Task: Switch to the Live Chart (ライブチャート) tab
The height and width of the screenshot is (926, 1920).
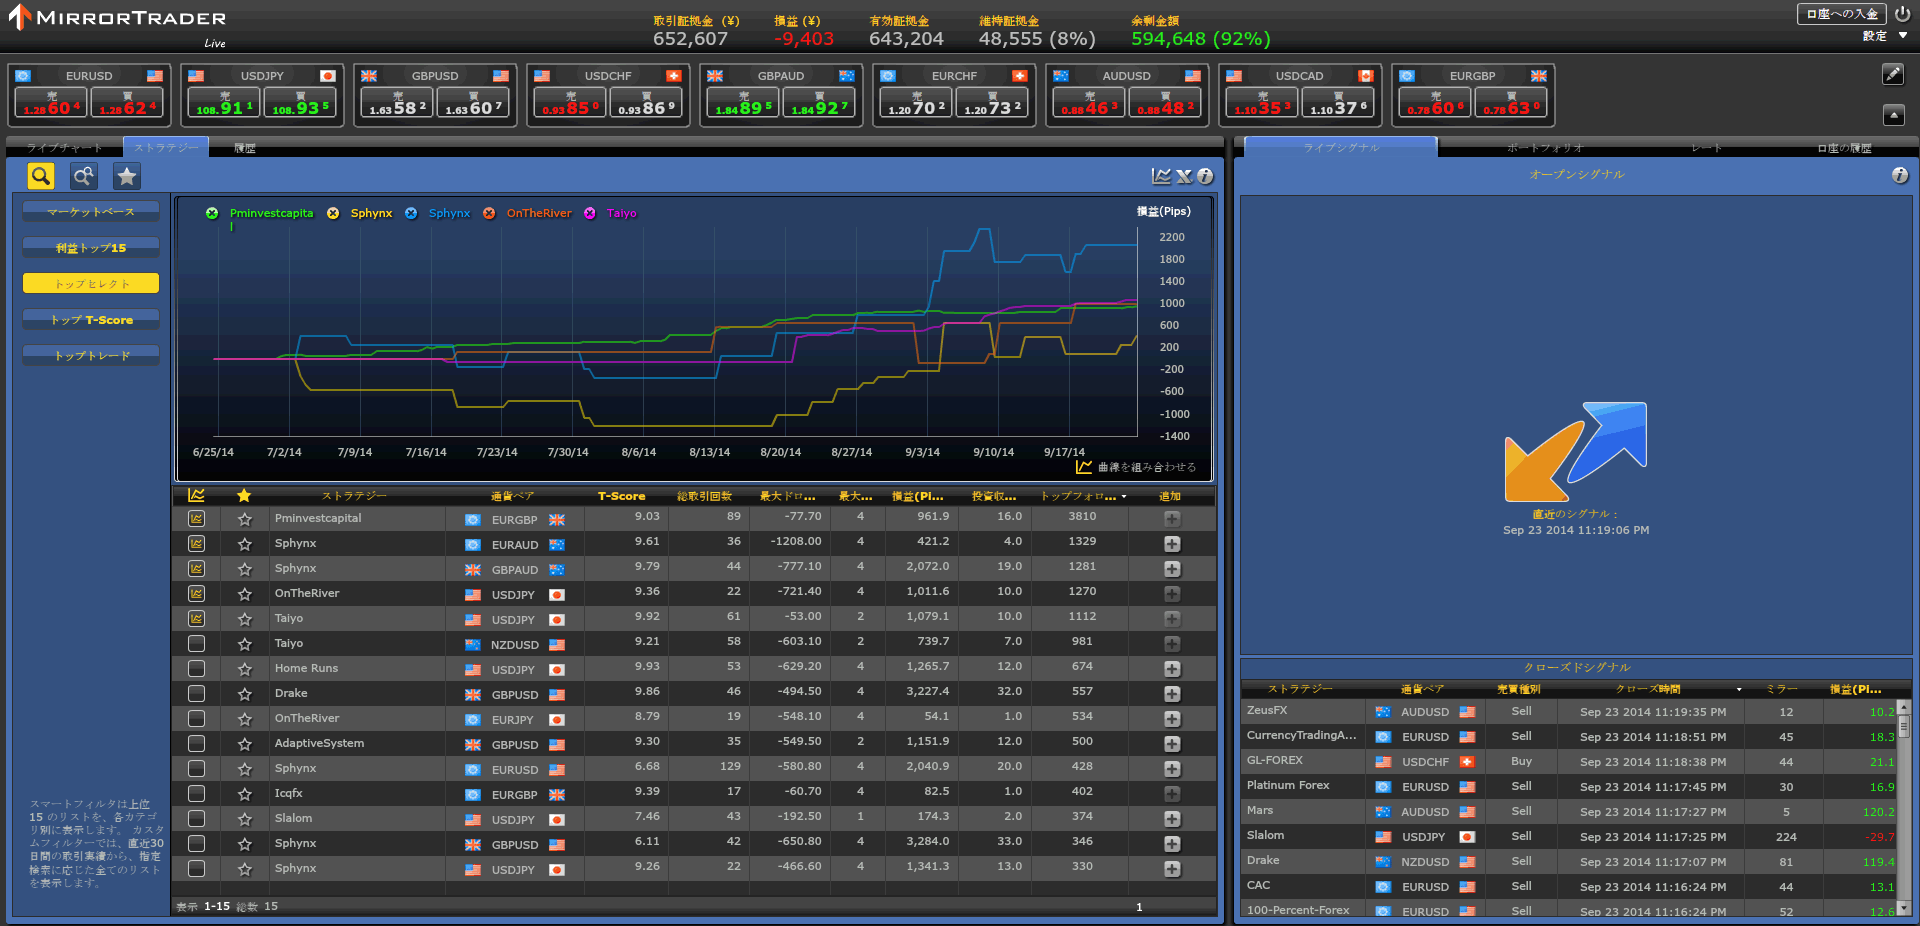Action: click(64, 148)
